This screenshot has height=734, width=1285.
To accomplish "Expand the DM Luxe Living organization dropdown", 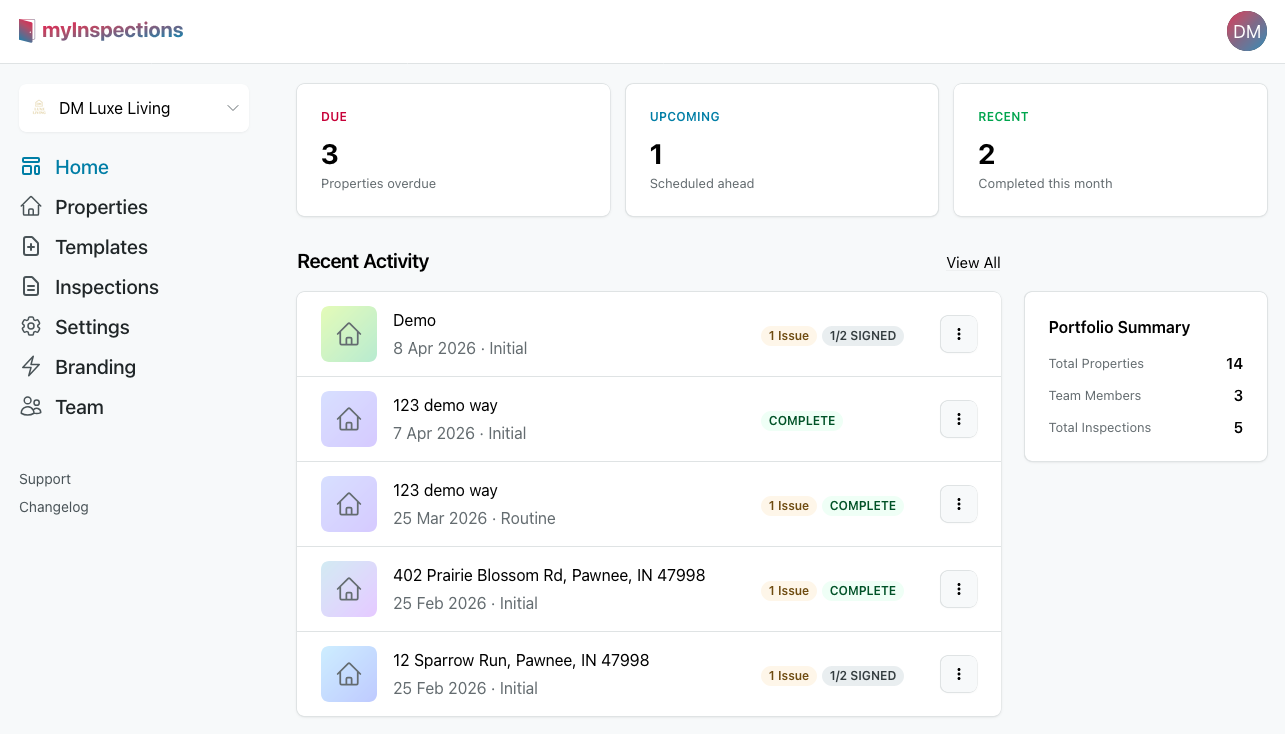I will coord(134,108).
